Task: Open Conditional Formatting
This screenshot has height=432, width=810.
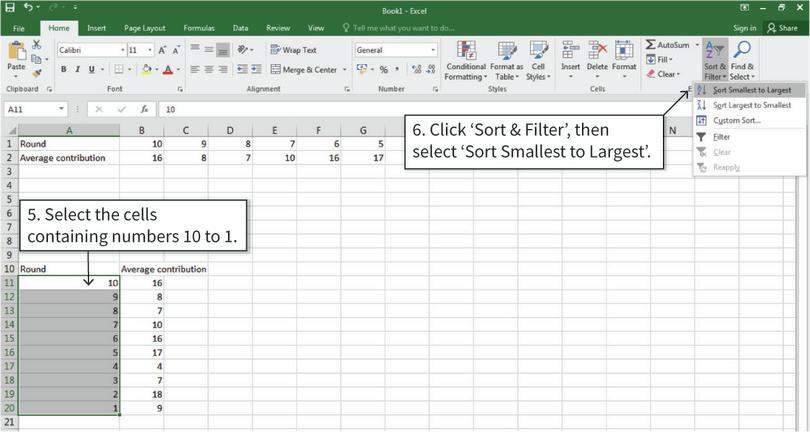Action: pyautogui.click(x=466, y=61)
